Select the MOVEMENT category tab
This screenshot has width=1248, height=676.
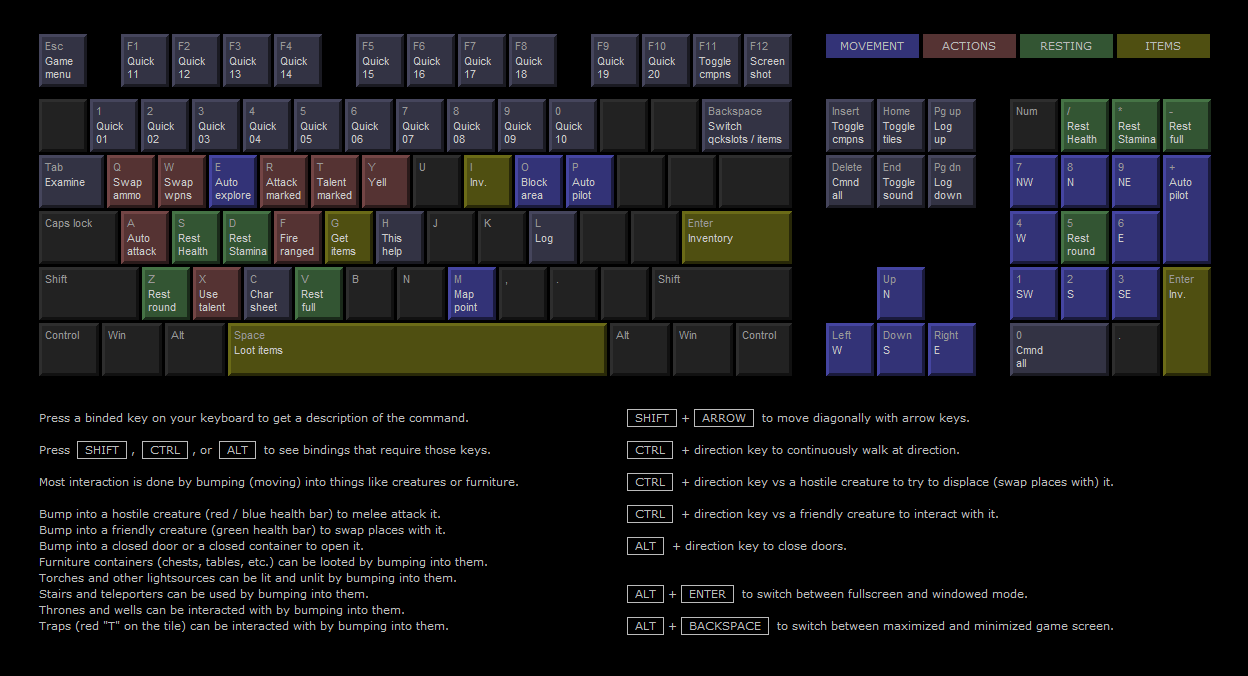(x=872, y=46)
